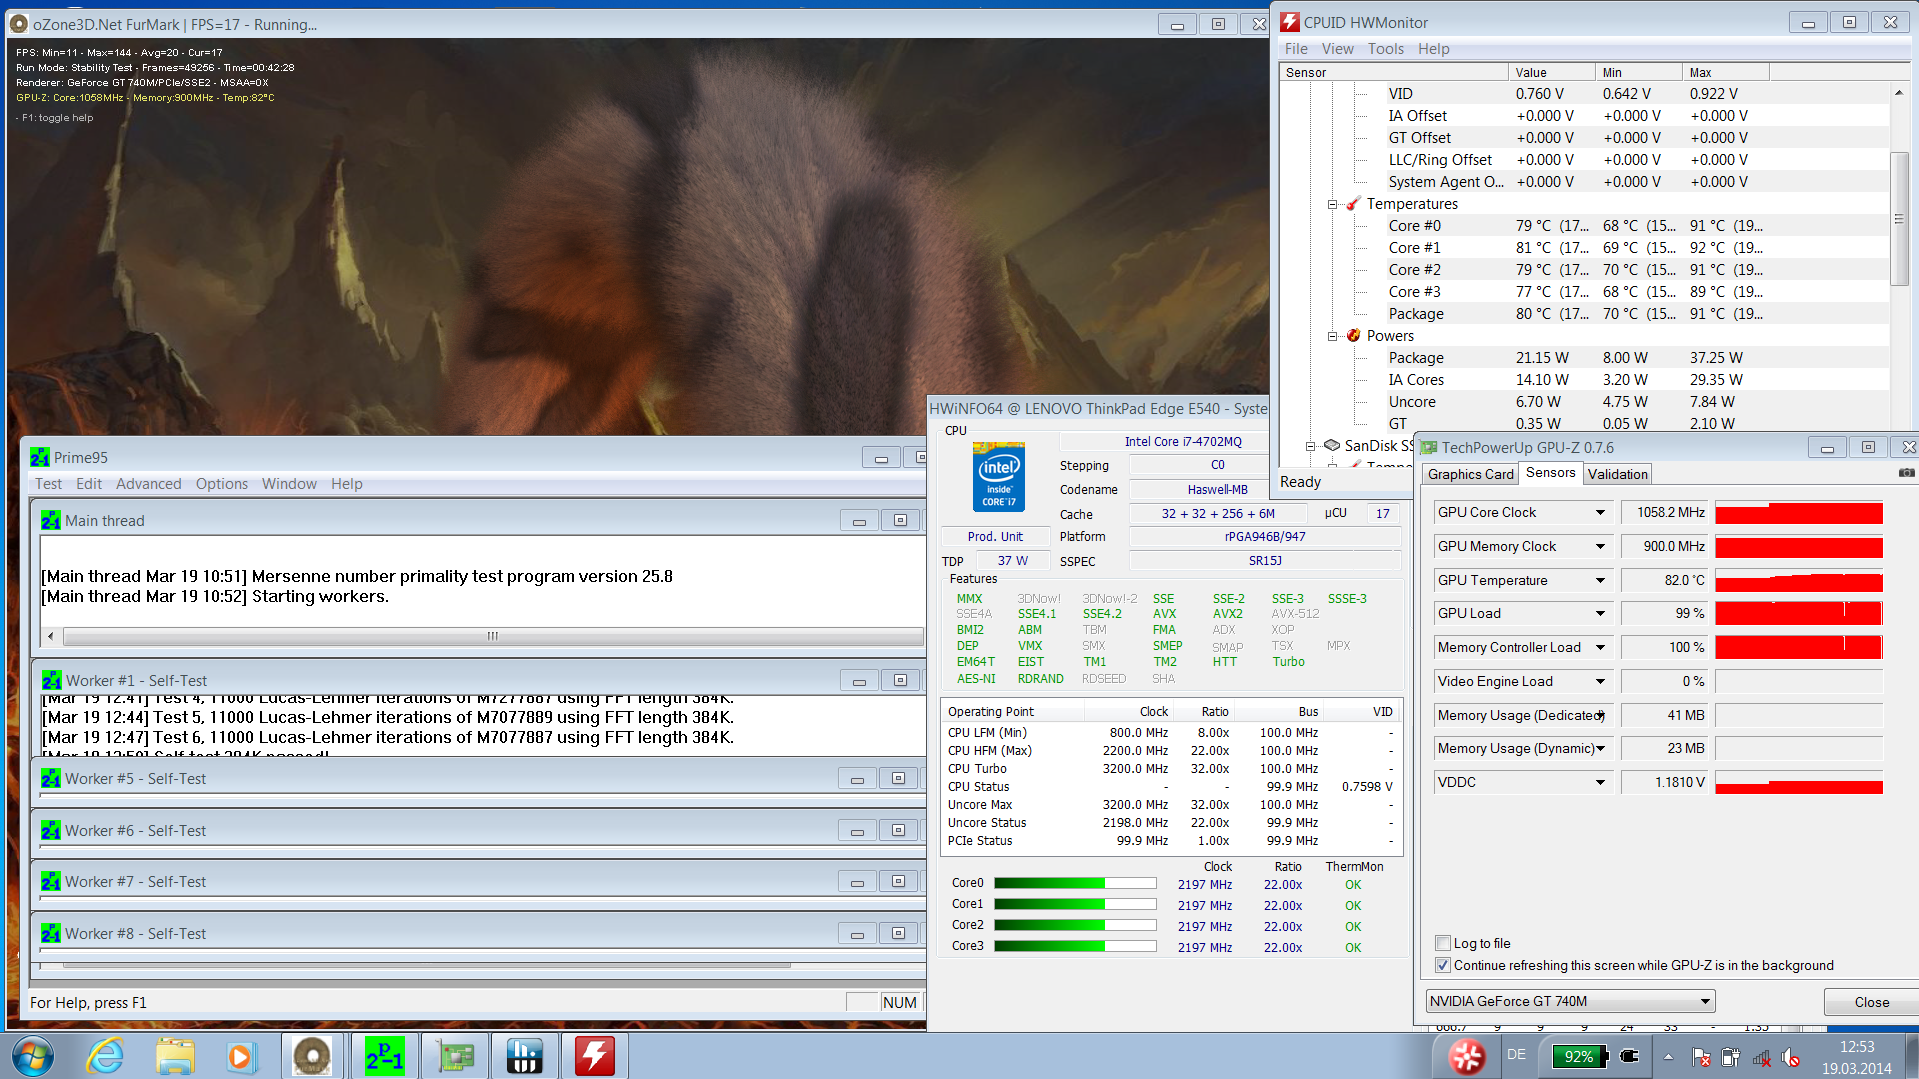Click the Main thread horizontal scrollbar thumb
The image size is (1919, 1079).
(493, 636)
